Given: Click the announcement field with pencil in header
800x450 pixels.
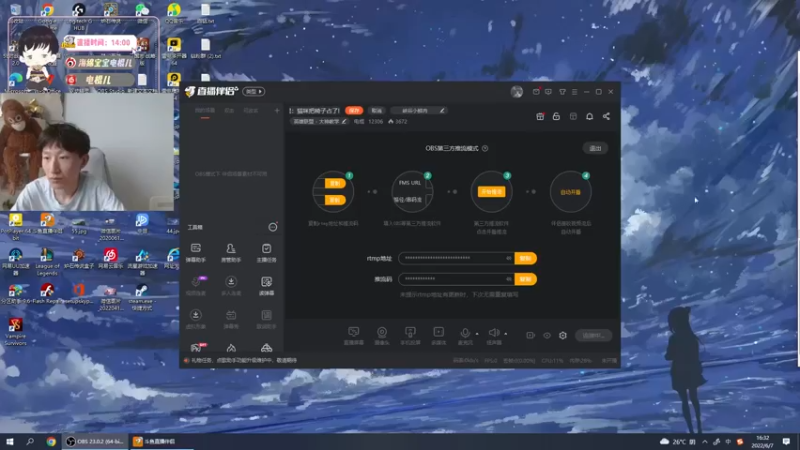Looking at the screenshot, I should click(x=419, y=111).
